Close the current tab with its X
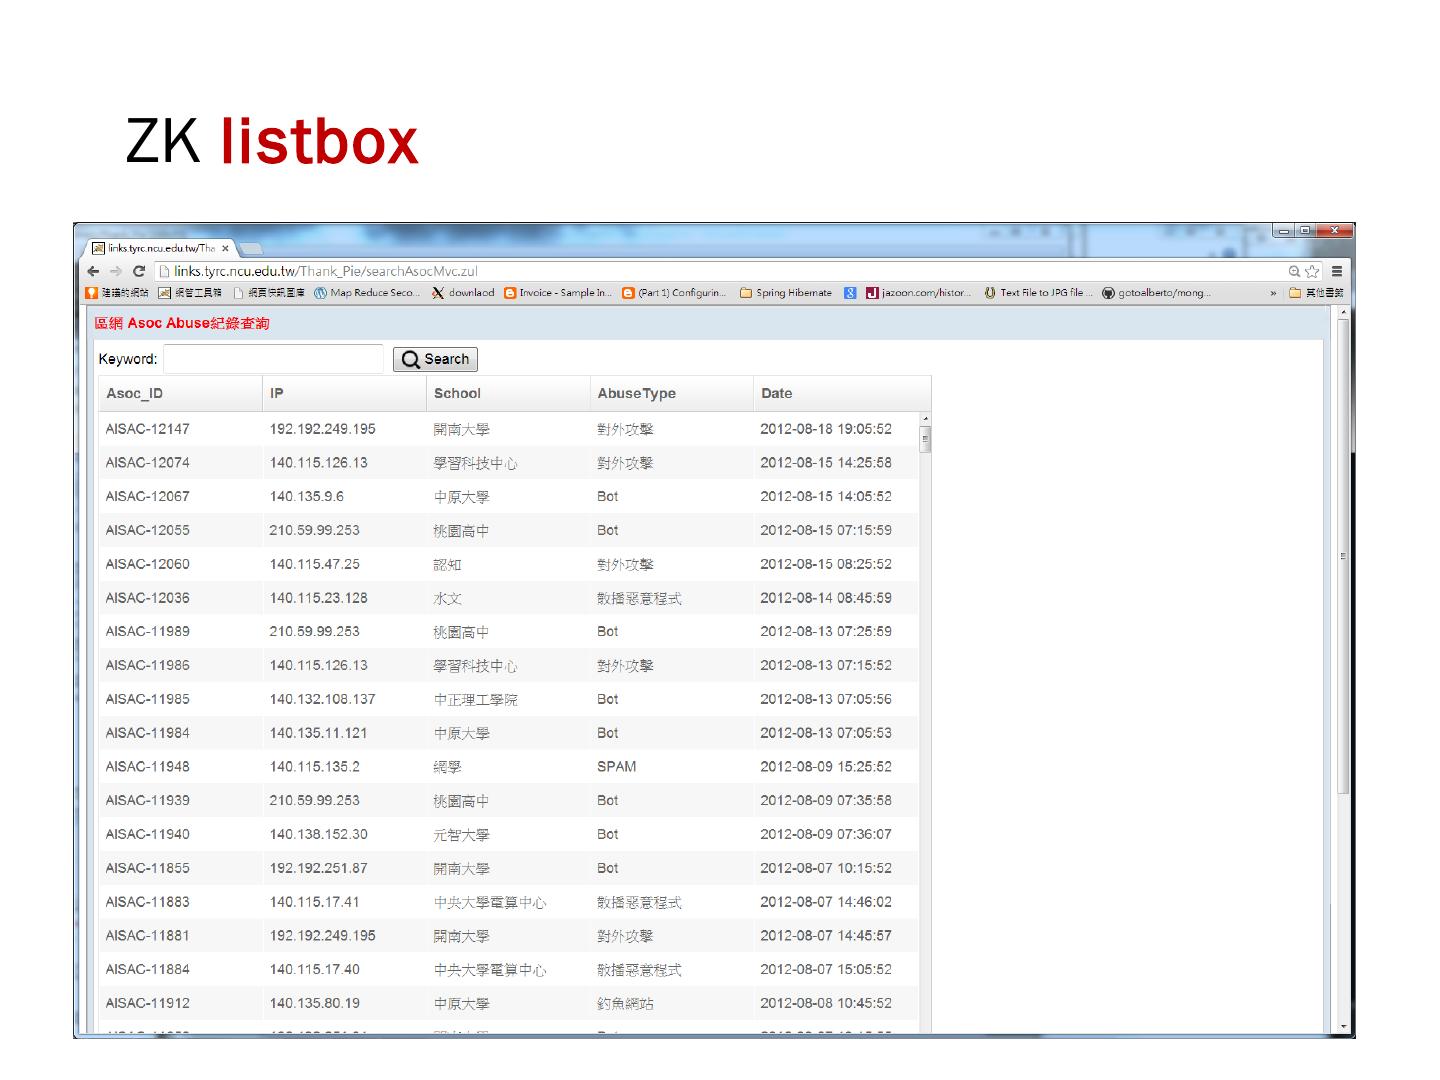The image size is (1440, 1080). 226,248
